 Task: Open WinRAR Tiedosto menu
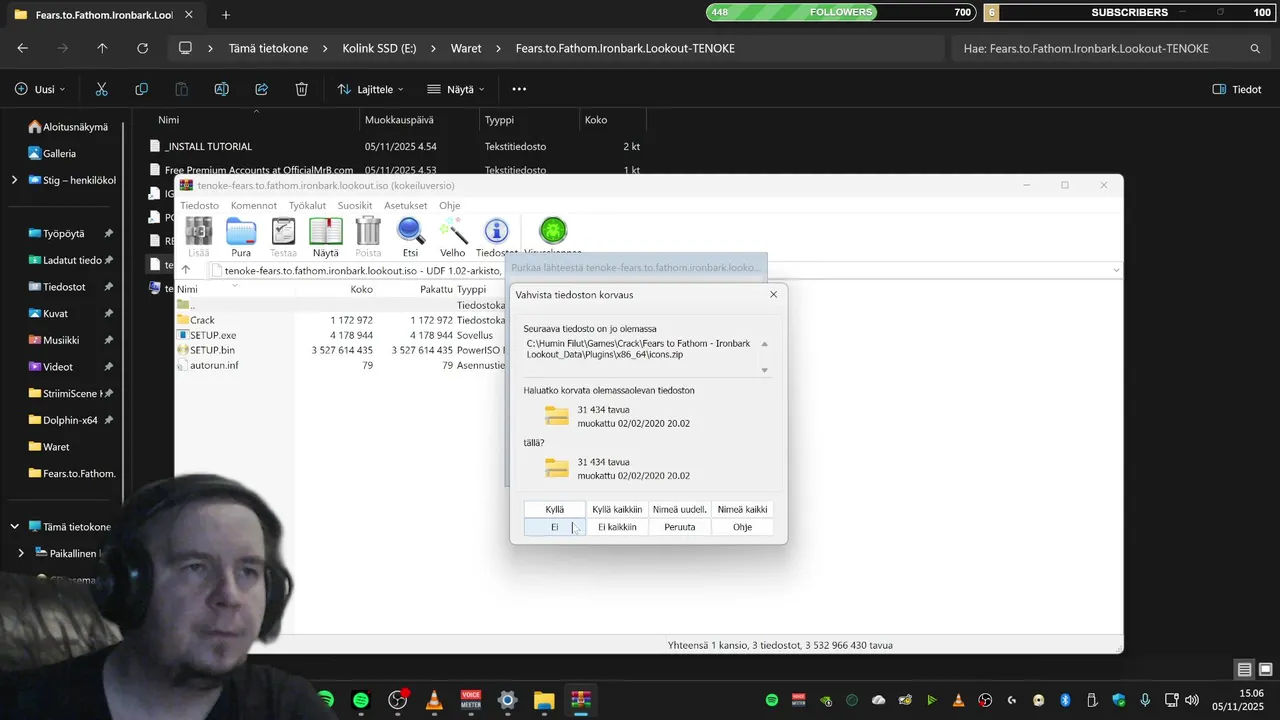pyautogui.click(x=199, y=205)
